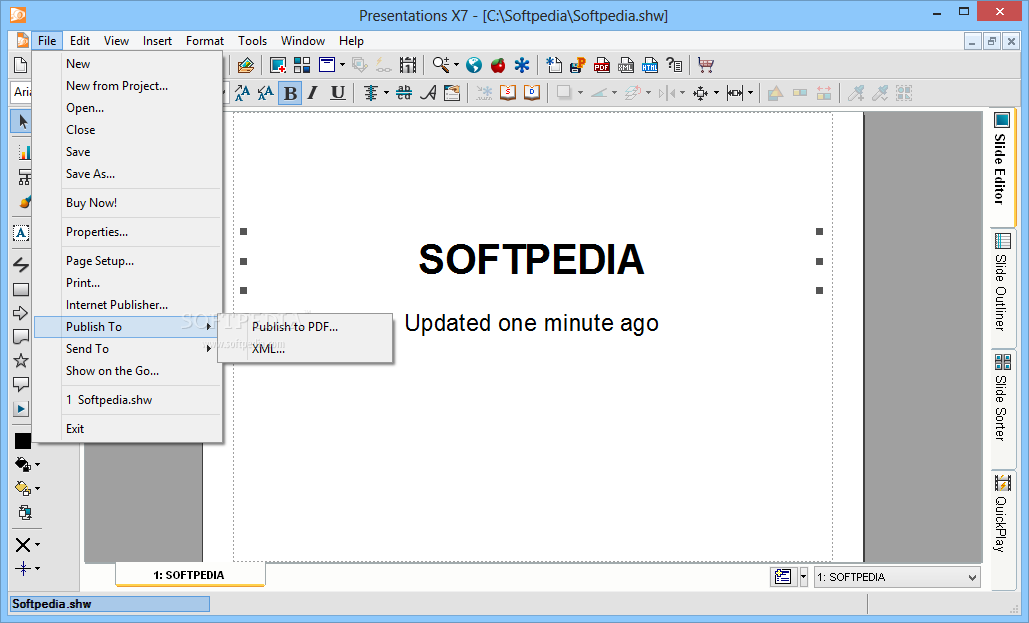Increase font size with the larger A icon
Viewport: 1029px width, 623px height.
point(242,93)
